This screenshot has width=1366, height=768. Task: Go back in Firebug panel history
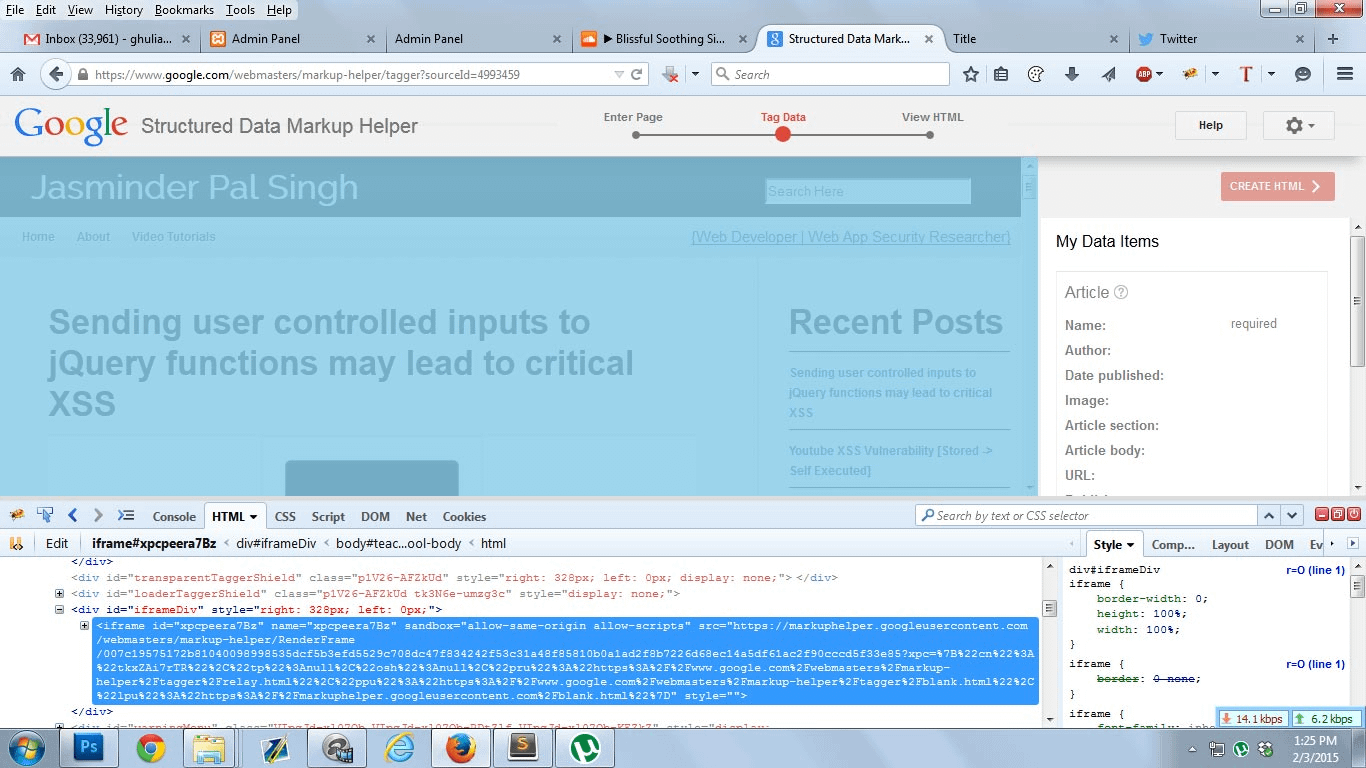pyautogui.click(x=72, y=516)
